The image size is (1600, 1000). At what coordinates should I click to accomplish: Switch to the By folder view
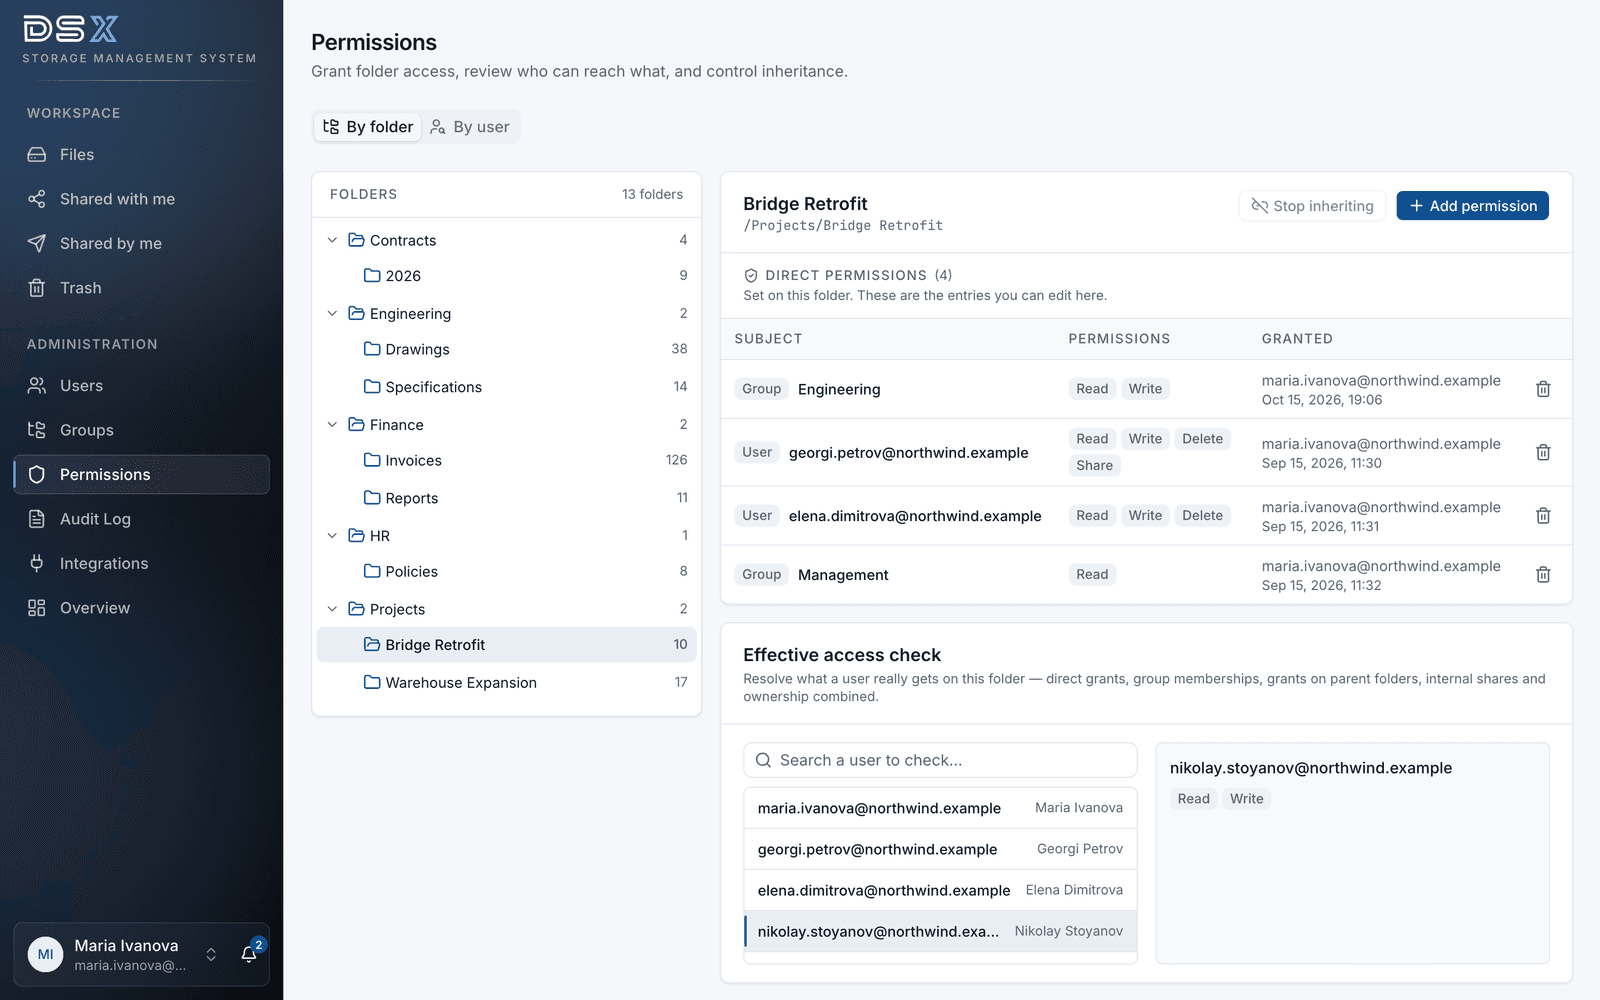coord(368,127)
